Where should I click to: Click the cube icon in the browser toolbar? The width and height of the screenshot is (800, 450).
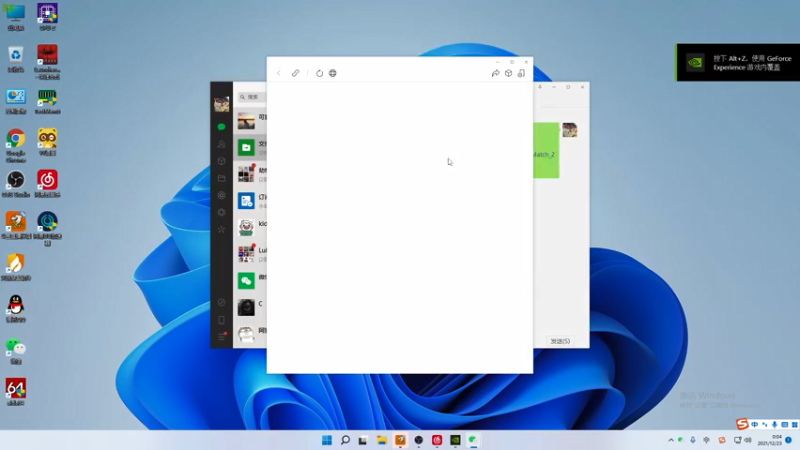(x=508, y=73)
